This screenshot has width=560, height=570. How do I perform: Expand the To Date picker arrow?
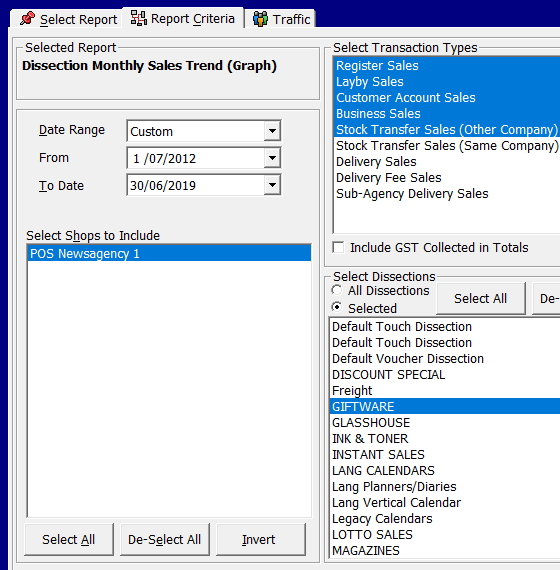[x=272, y=185]
